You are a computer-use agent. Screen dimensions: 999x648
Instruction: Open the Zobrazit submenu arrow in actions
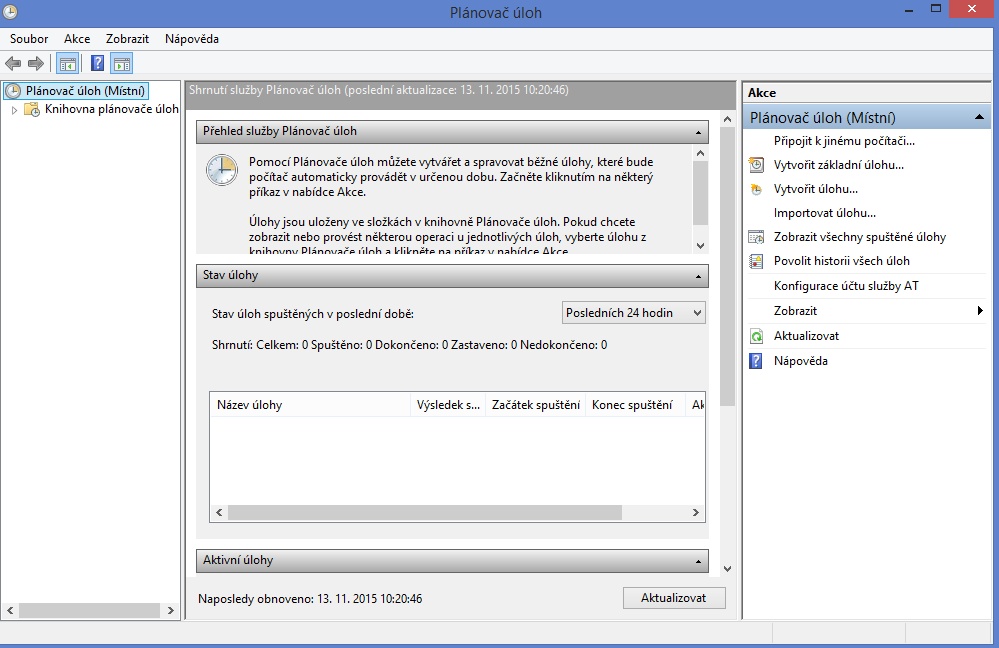click(x=980, y=311)
